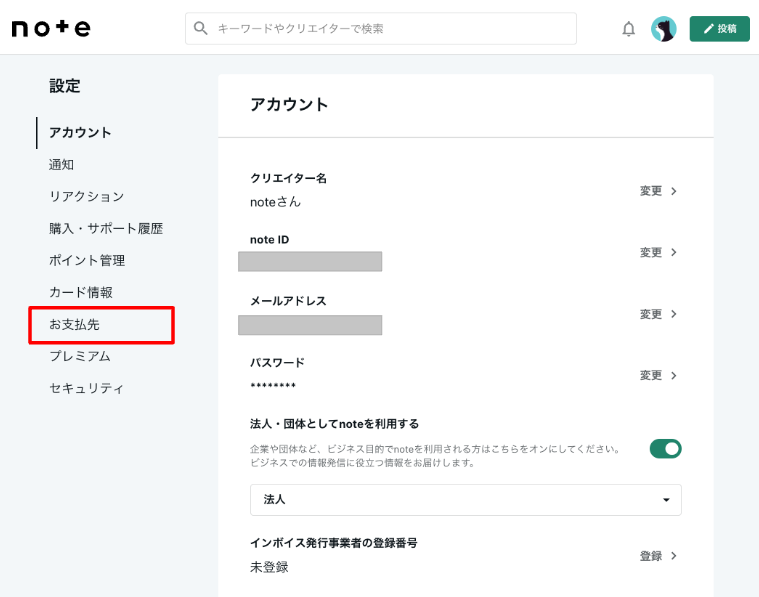Click the 未登録 status text
This screenshot has height=597, width=759.
(x=269, y=567)
